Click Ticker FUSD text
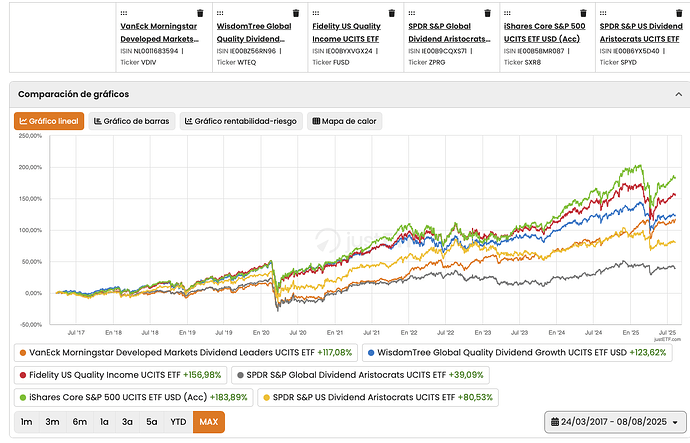This screenshot has height=443, width=690. [331, 62]
